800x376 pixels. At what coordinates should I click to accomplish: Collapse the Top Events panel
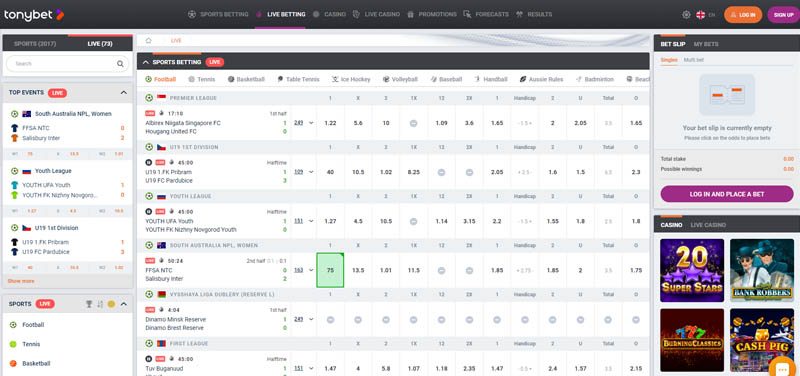click(123, 93)
